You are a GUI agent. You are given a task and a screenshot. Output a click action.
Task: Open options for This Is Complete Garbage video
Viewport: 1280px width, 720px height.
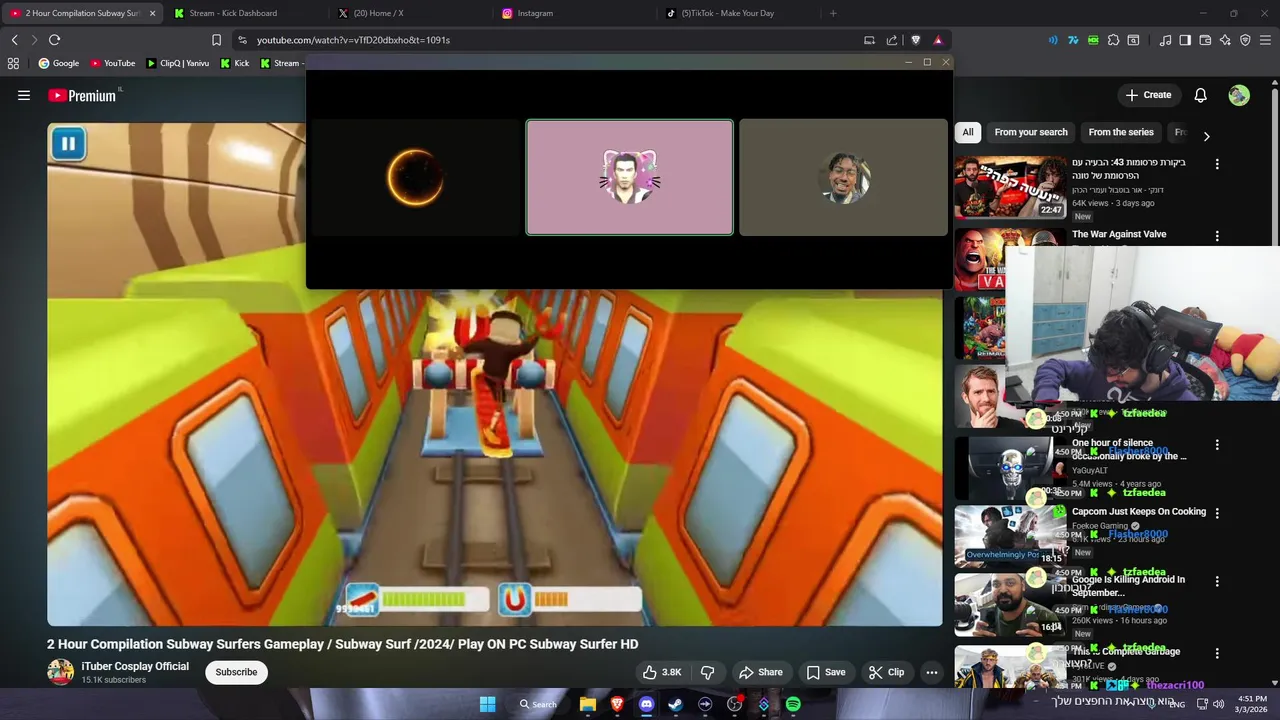click(x=1217, y=653)
